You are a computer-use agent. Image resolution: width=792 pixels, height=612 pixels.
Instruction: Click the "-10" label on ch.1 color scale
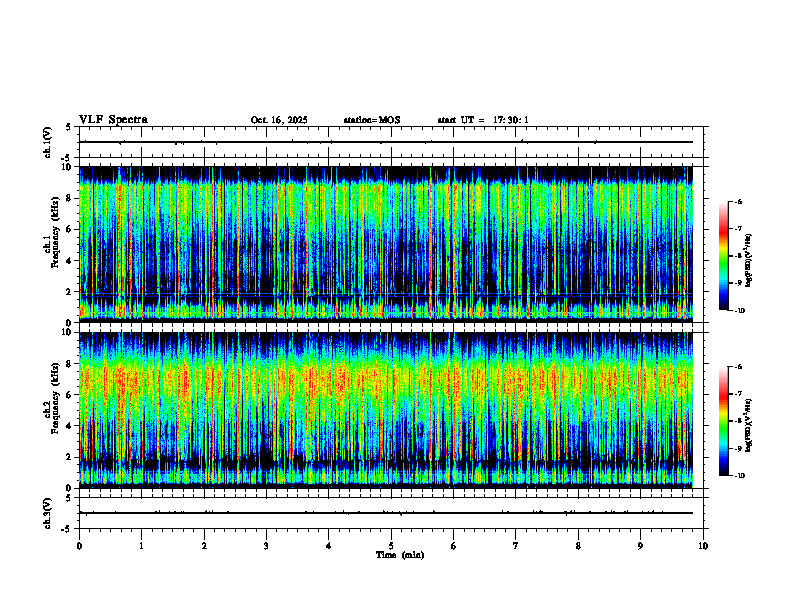[739, 311]
